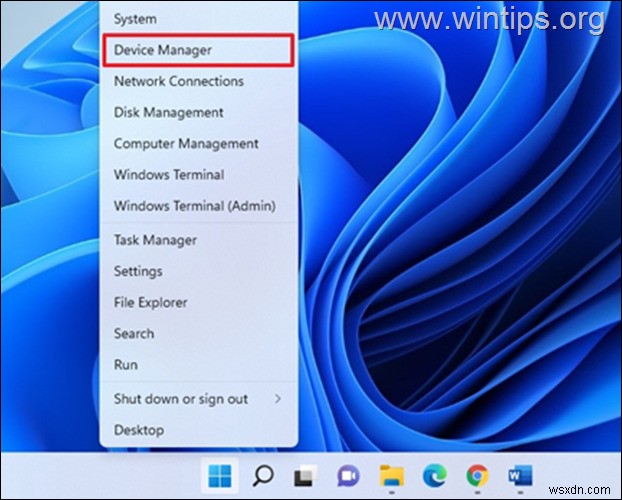Launch Windows Terminal from the menu
The width and height of the screenshot is (622, 500).
click(x=199, y=175)
